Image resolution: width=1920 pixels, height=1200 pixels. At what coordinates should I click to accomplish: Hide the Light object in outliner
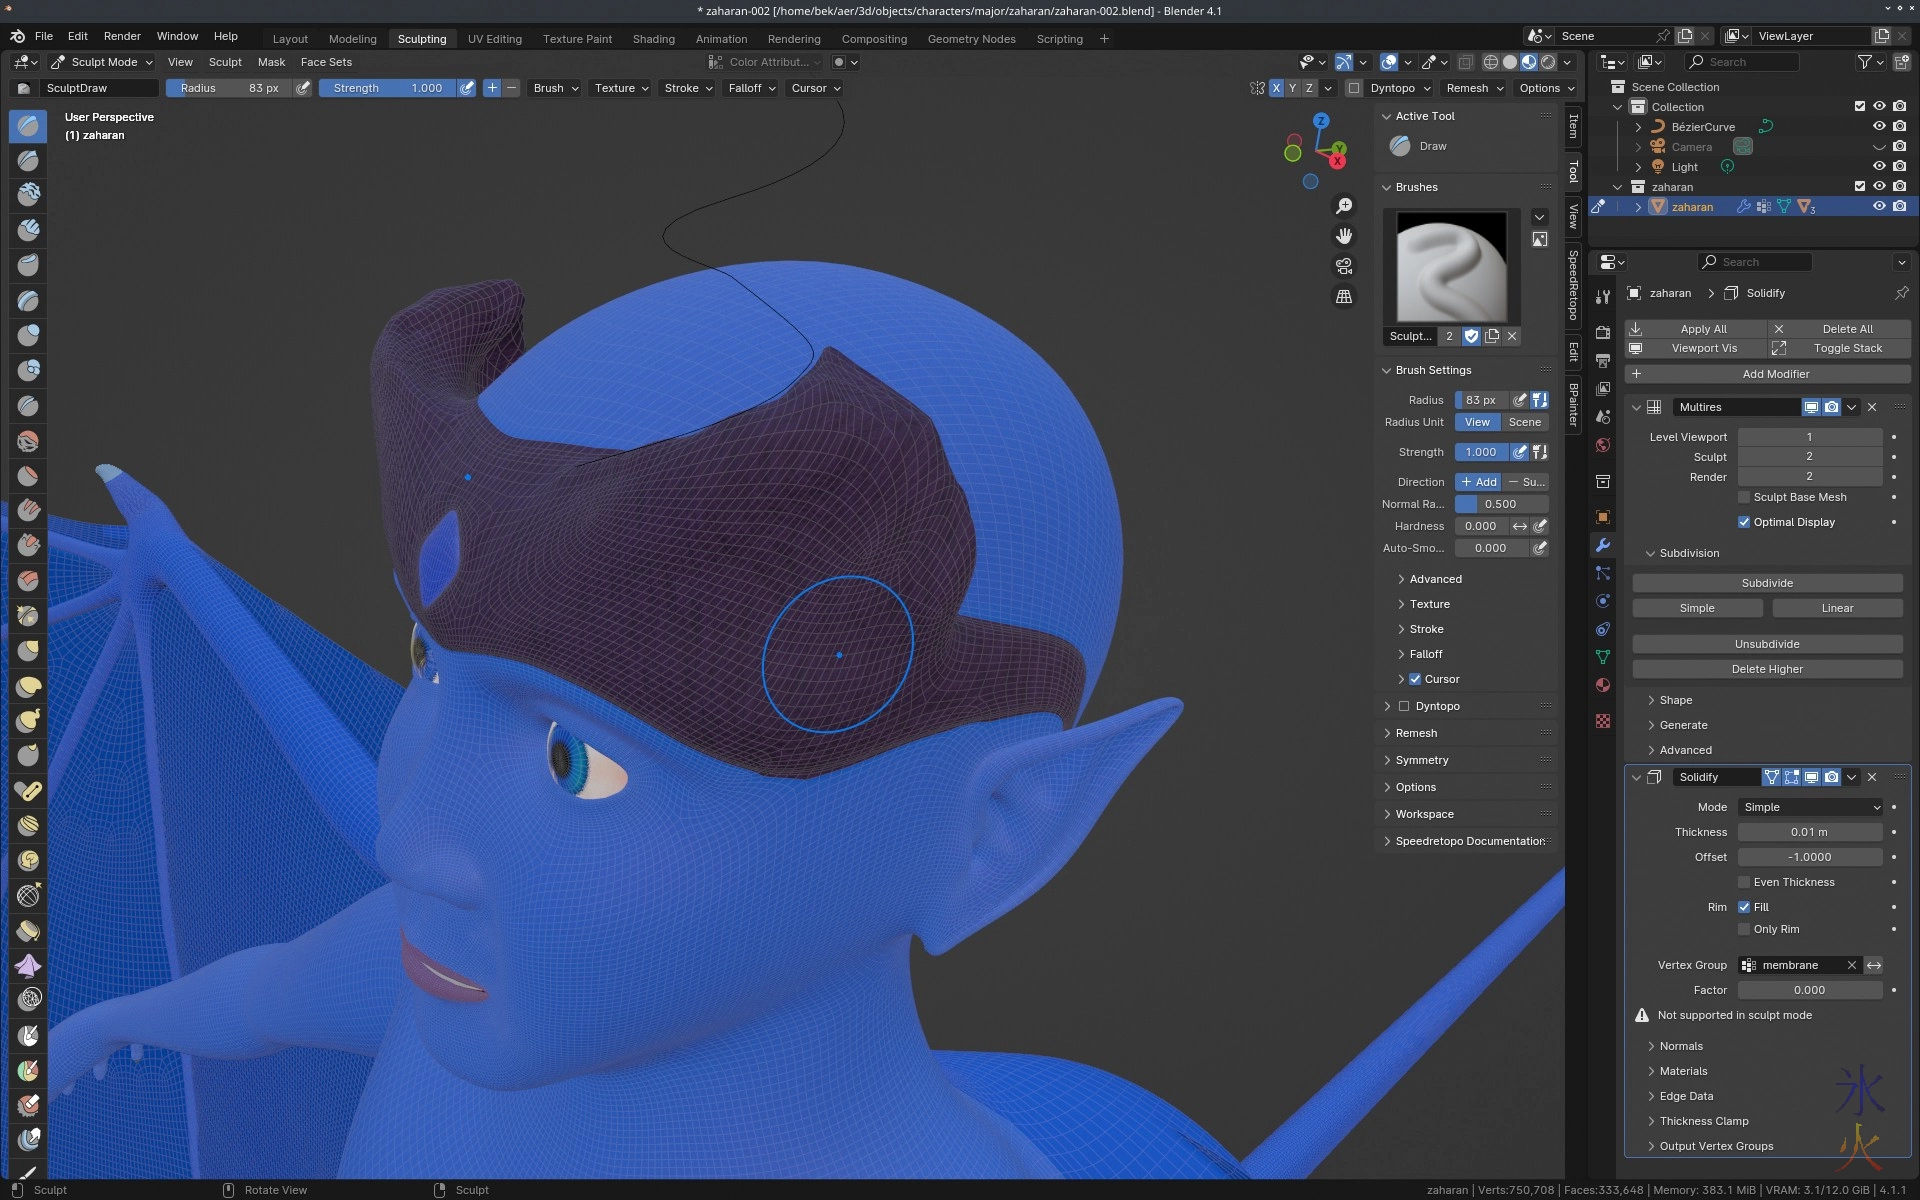click(x=1879, y=167)
